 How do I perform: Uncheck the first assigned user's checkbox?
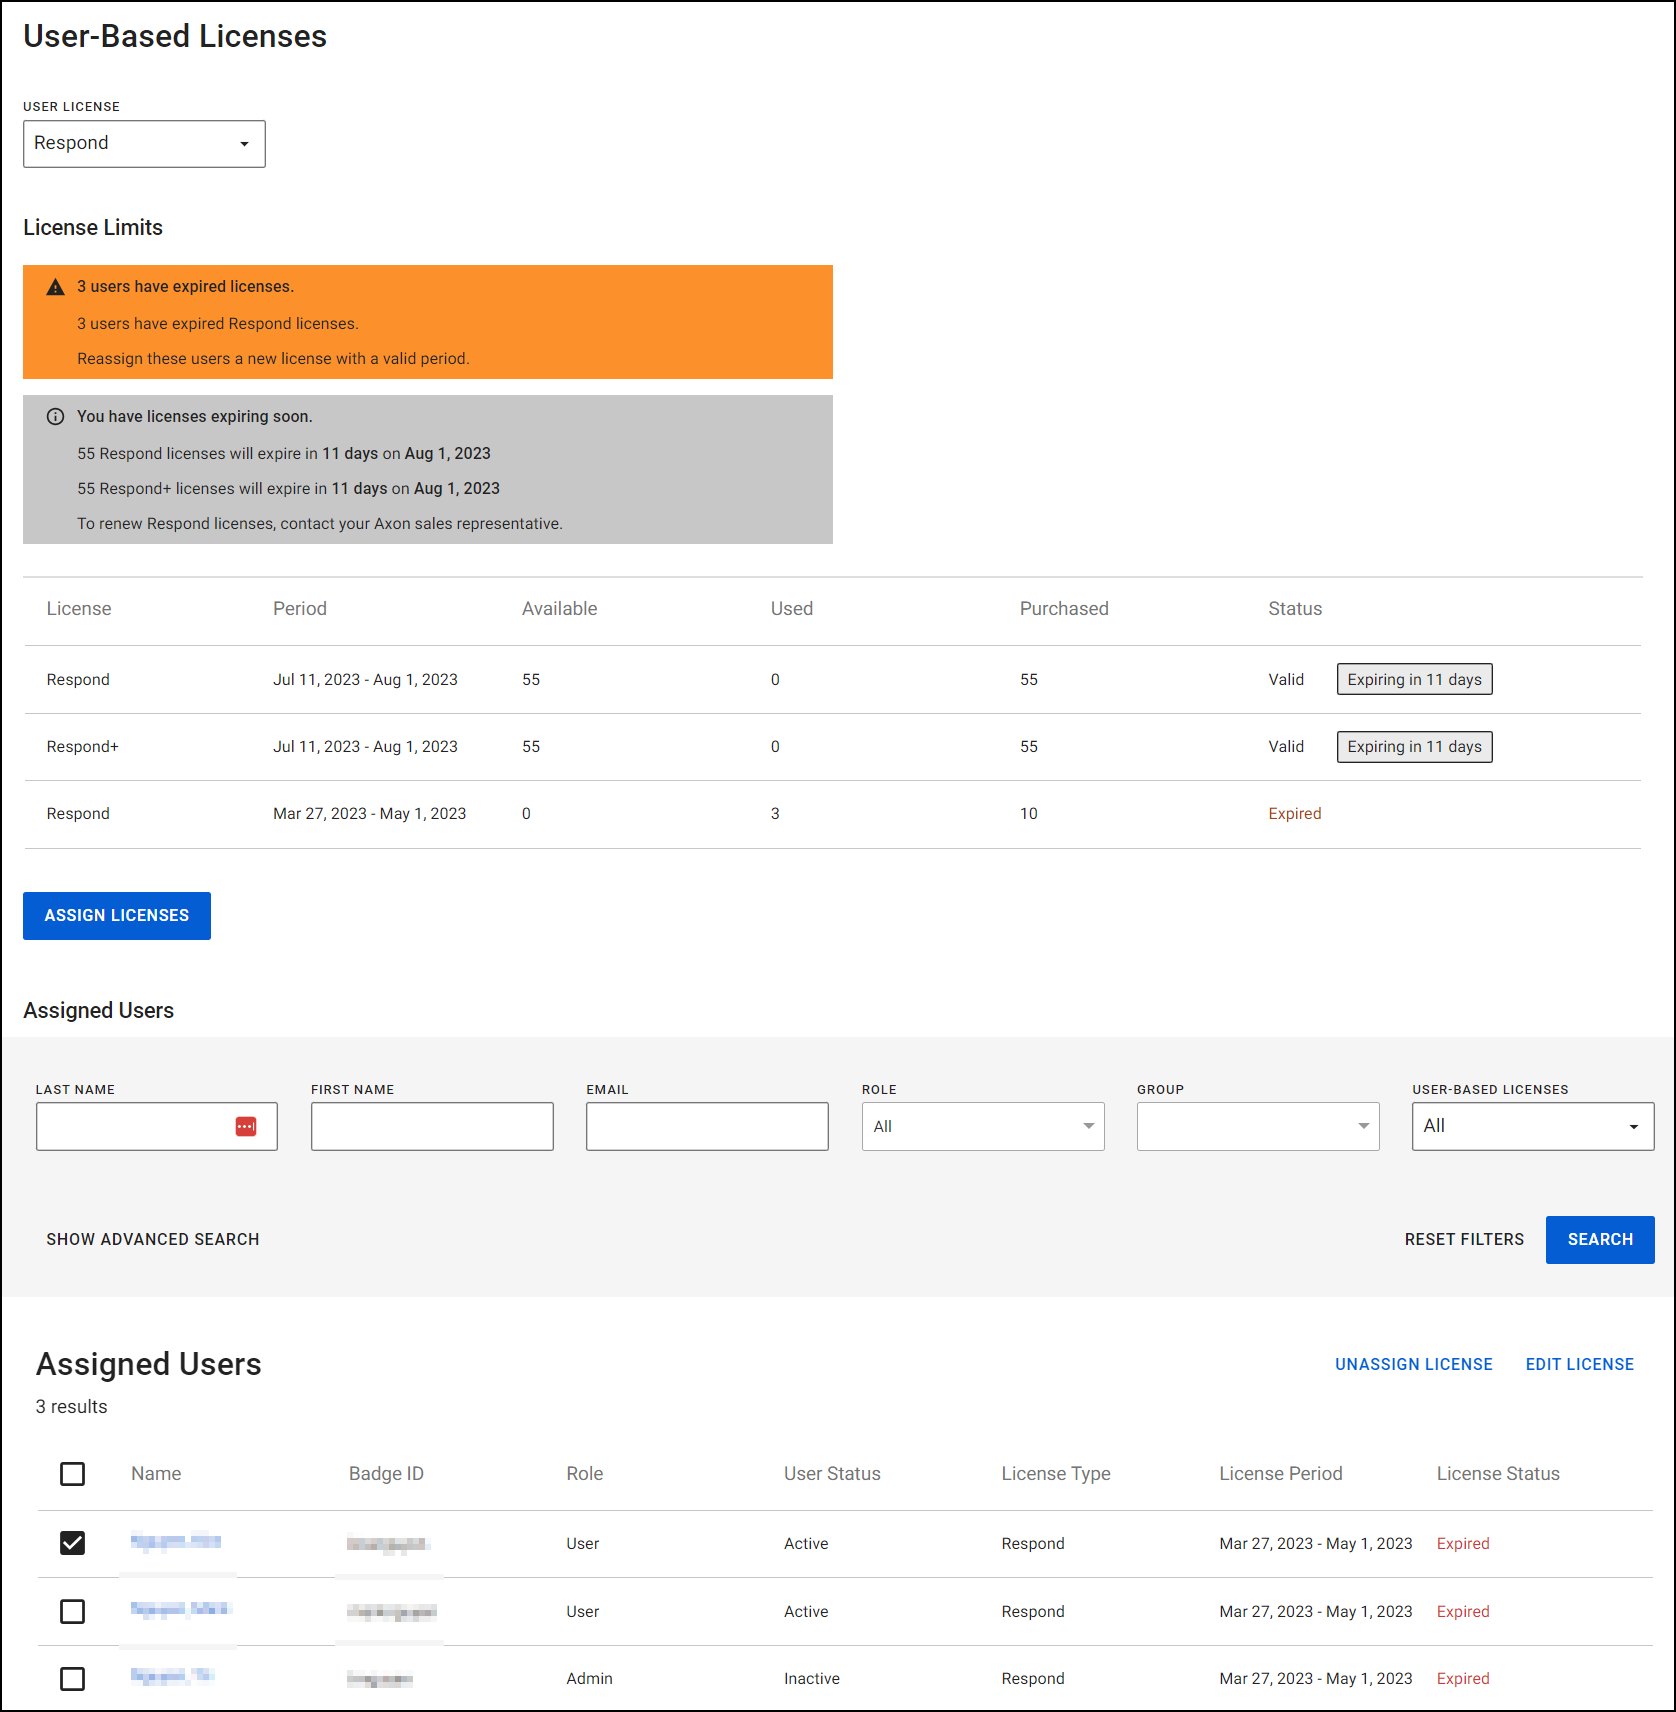click(x=73, y=1543)
